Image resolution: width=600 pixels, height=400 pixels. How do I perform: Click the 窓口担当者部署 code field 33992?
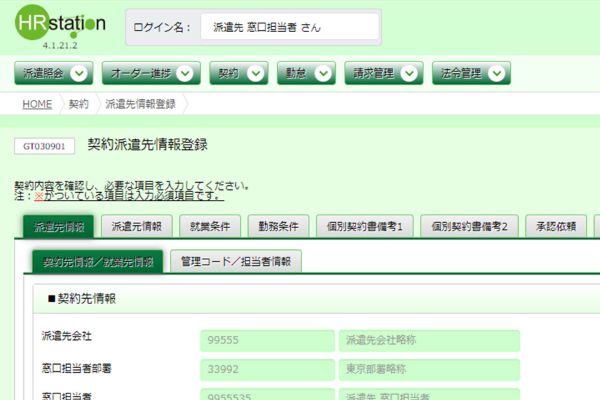tap(266, 369)
